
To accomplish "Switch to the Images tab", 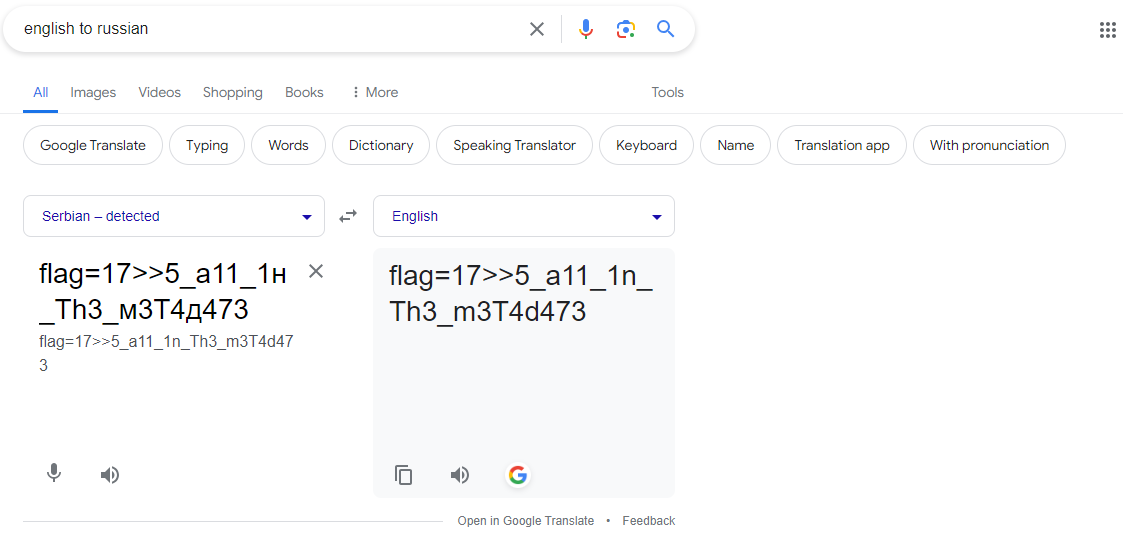I will (93, 92).
